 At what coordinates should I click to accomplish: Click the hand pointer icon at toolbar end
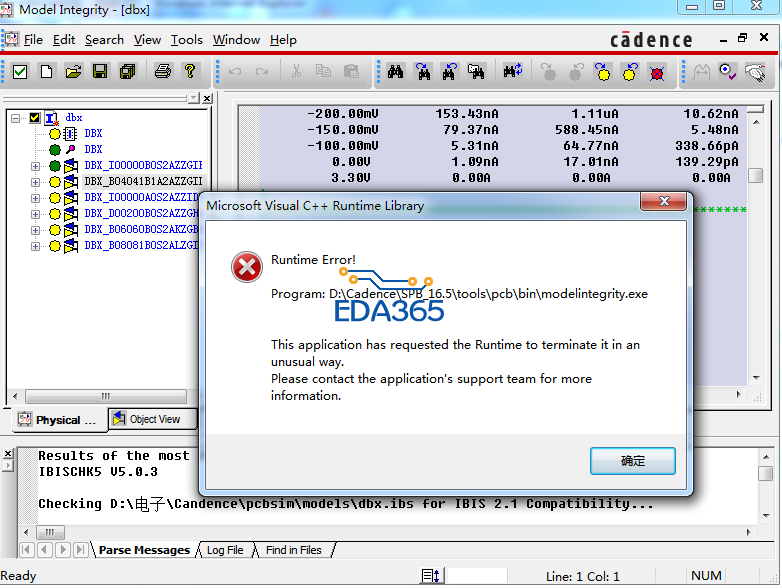(755, 72)
